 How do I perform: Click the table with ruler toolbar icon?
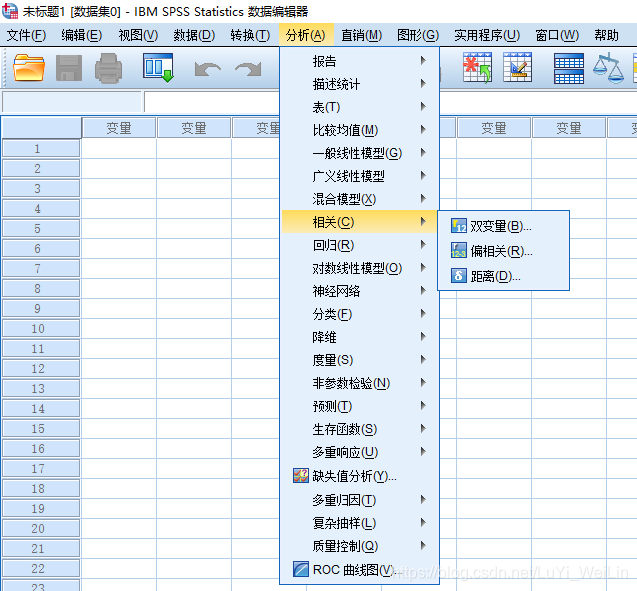pos(517,67)
